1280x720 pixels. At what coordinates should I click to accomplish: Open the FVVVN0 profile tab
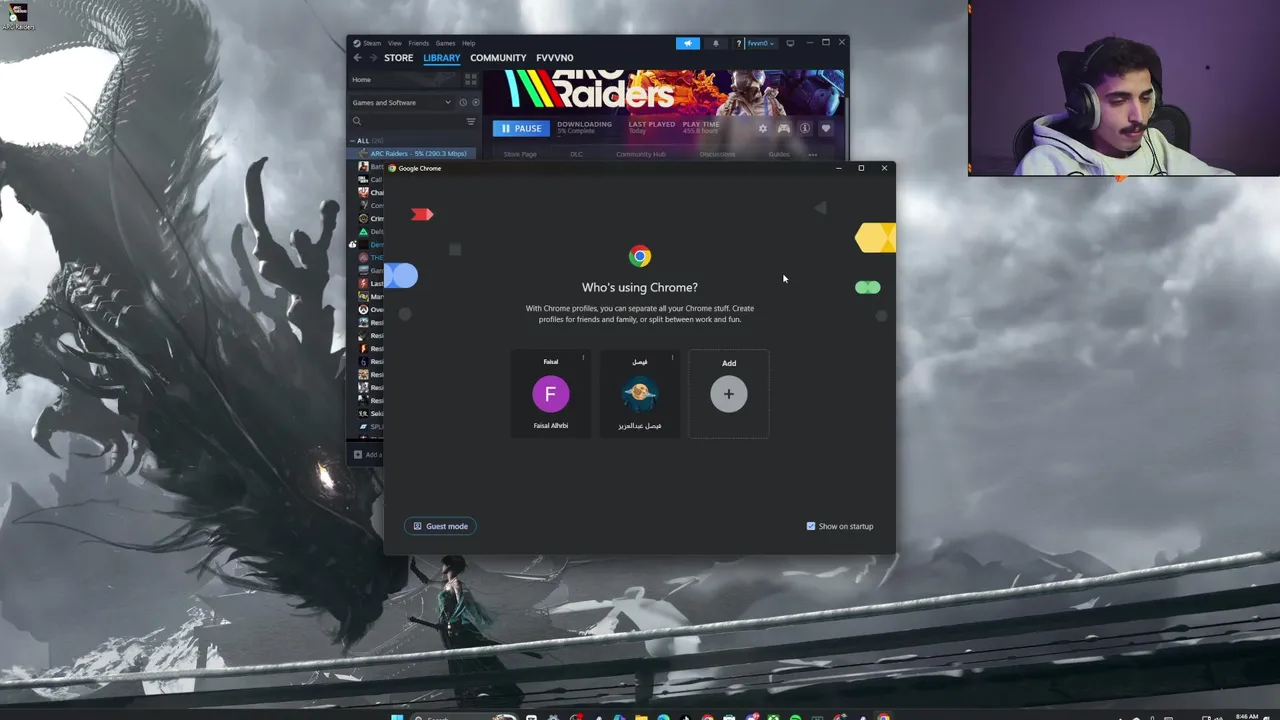pyautogui.click(x=555, y=58)
